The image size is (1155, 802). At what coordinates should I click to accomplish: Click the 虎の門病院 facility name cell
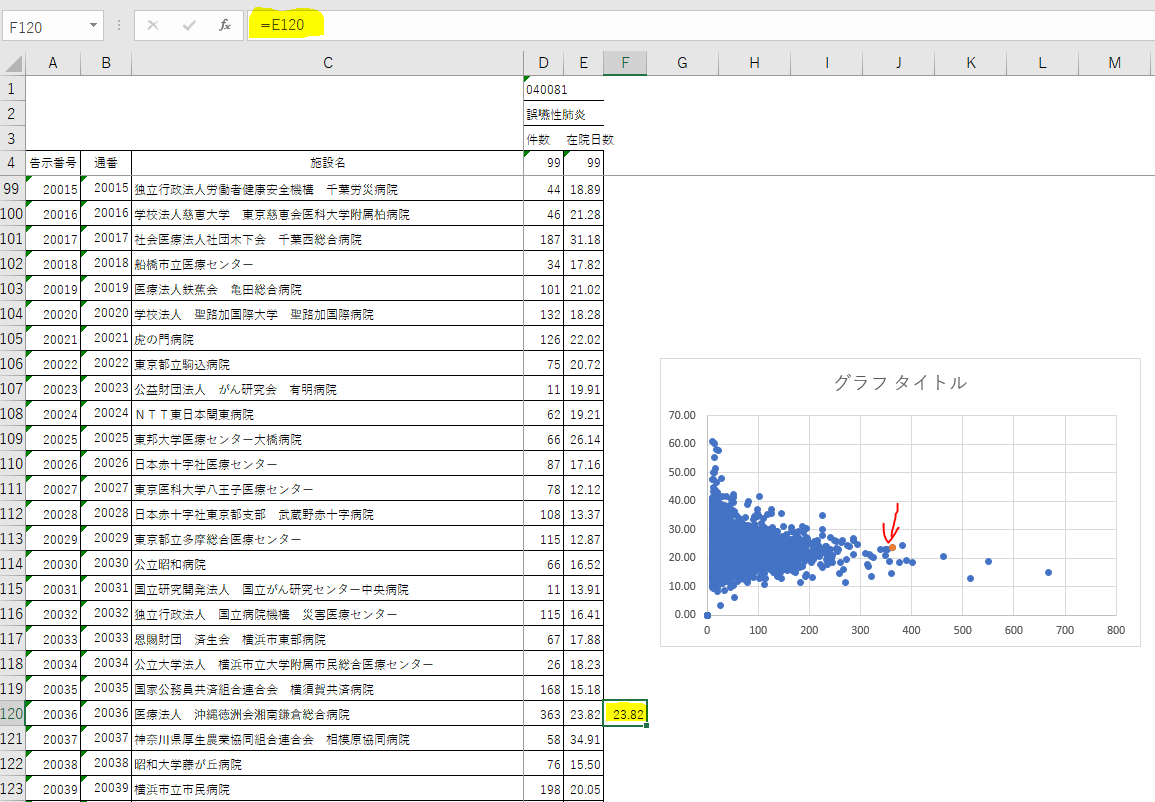[x=328, y=339]
